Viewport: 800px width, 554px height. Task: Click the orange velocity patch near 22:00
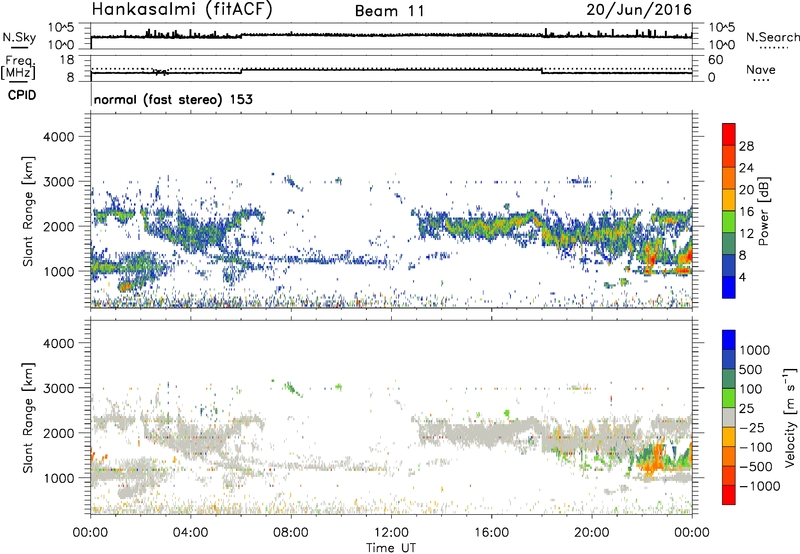click(653, 459)
